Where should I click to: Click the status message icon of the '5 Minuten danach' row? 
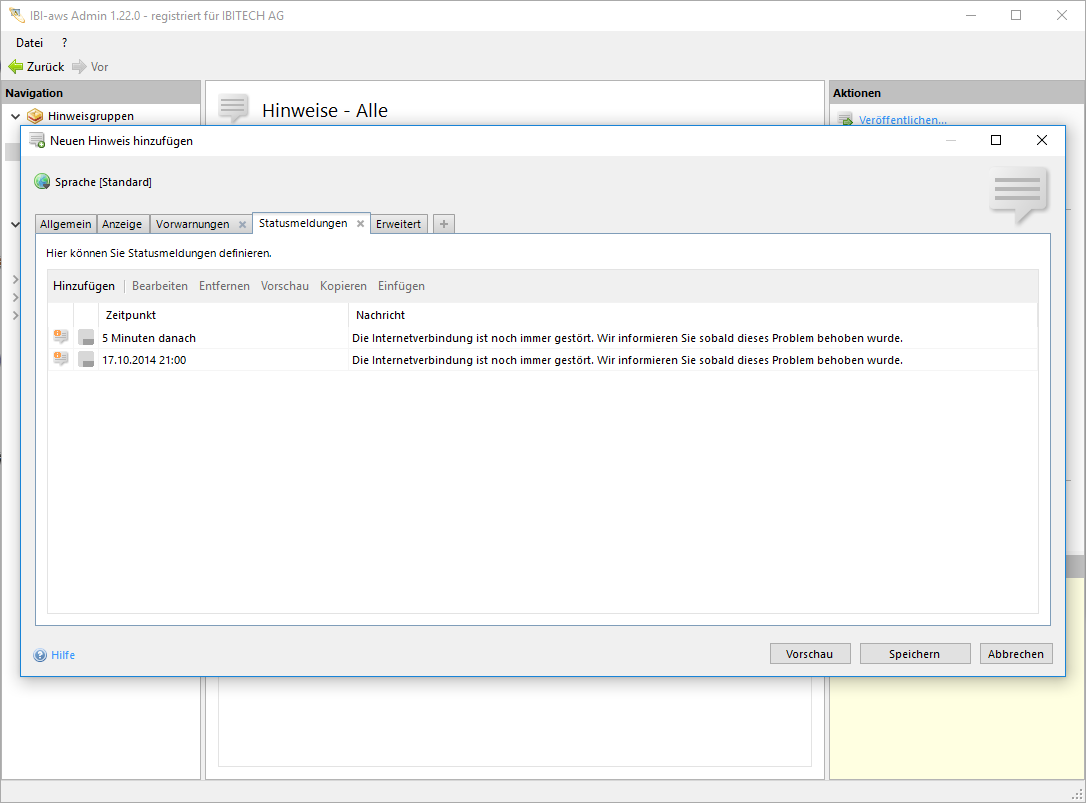click(61, 337)
